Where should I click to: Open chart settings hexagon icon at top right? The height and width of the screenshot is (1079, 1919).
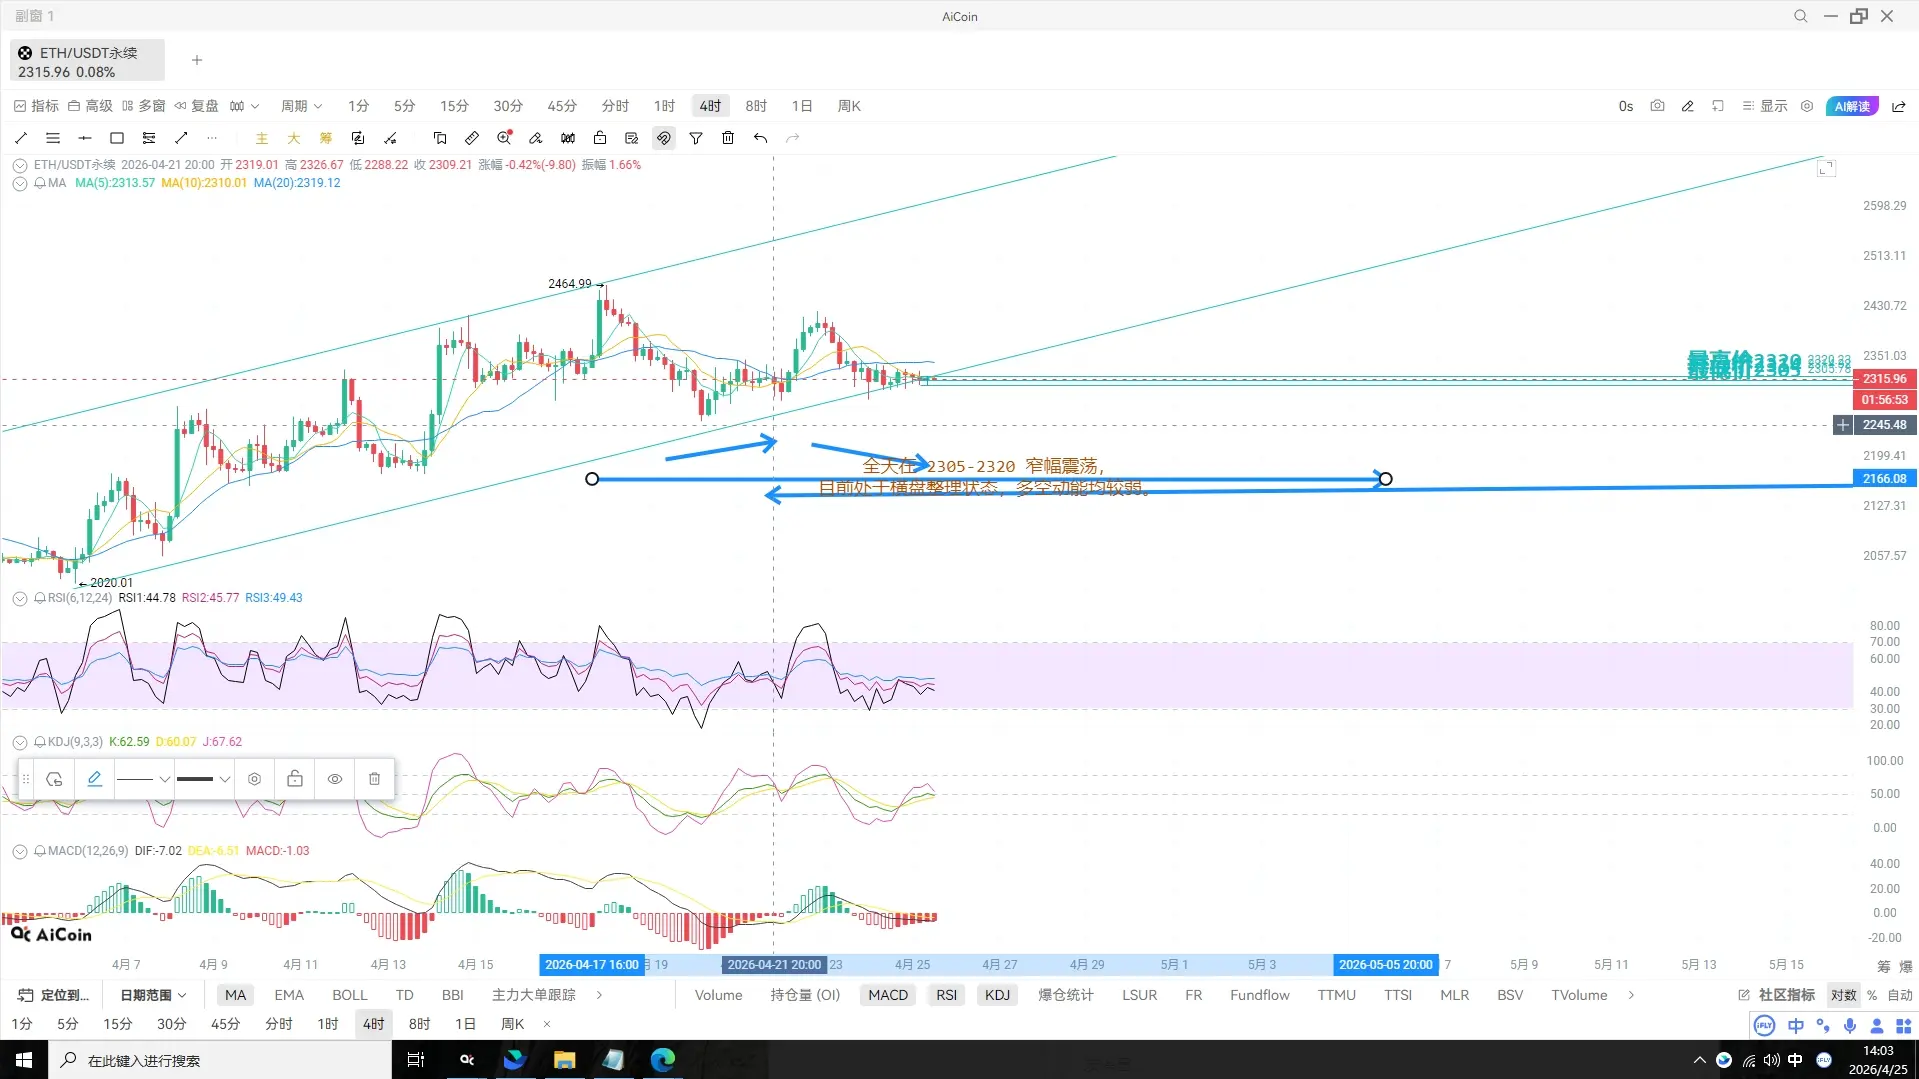tap(1807, 106)
